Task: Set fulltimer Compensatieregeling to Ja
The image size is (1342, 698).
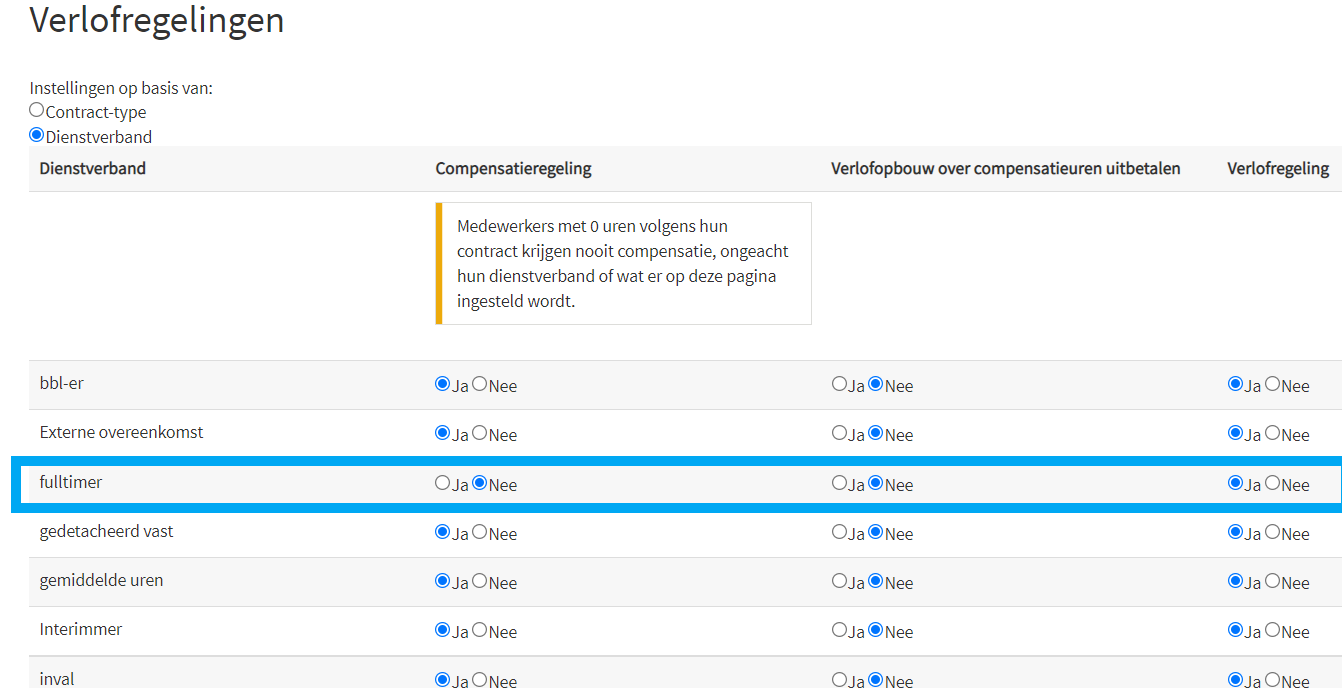Action: [x=443, y=483]
